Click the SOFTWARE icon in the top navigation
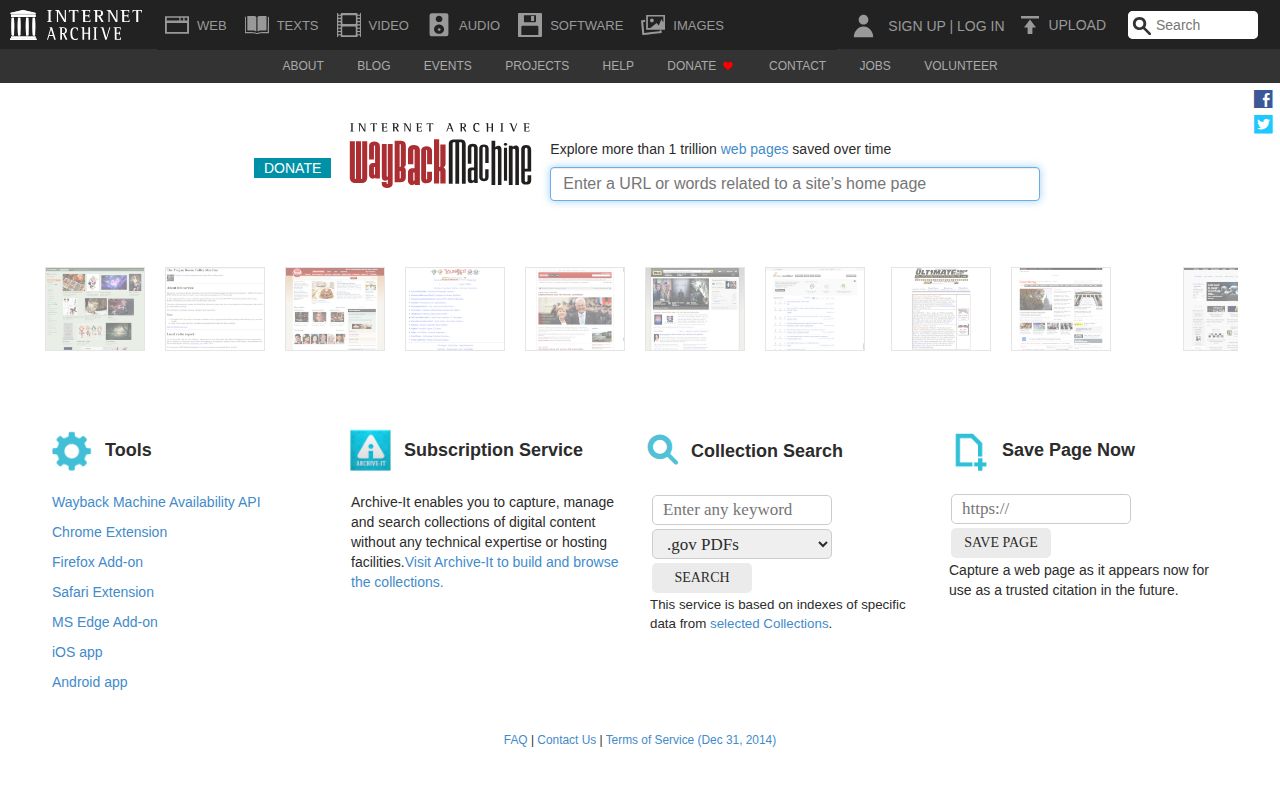The height and width of the screenshot is (800, 1280). pyautogui.click(x=528, y=24)
